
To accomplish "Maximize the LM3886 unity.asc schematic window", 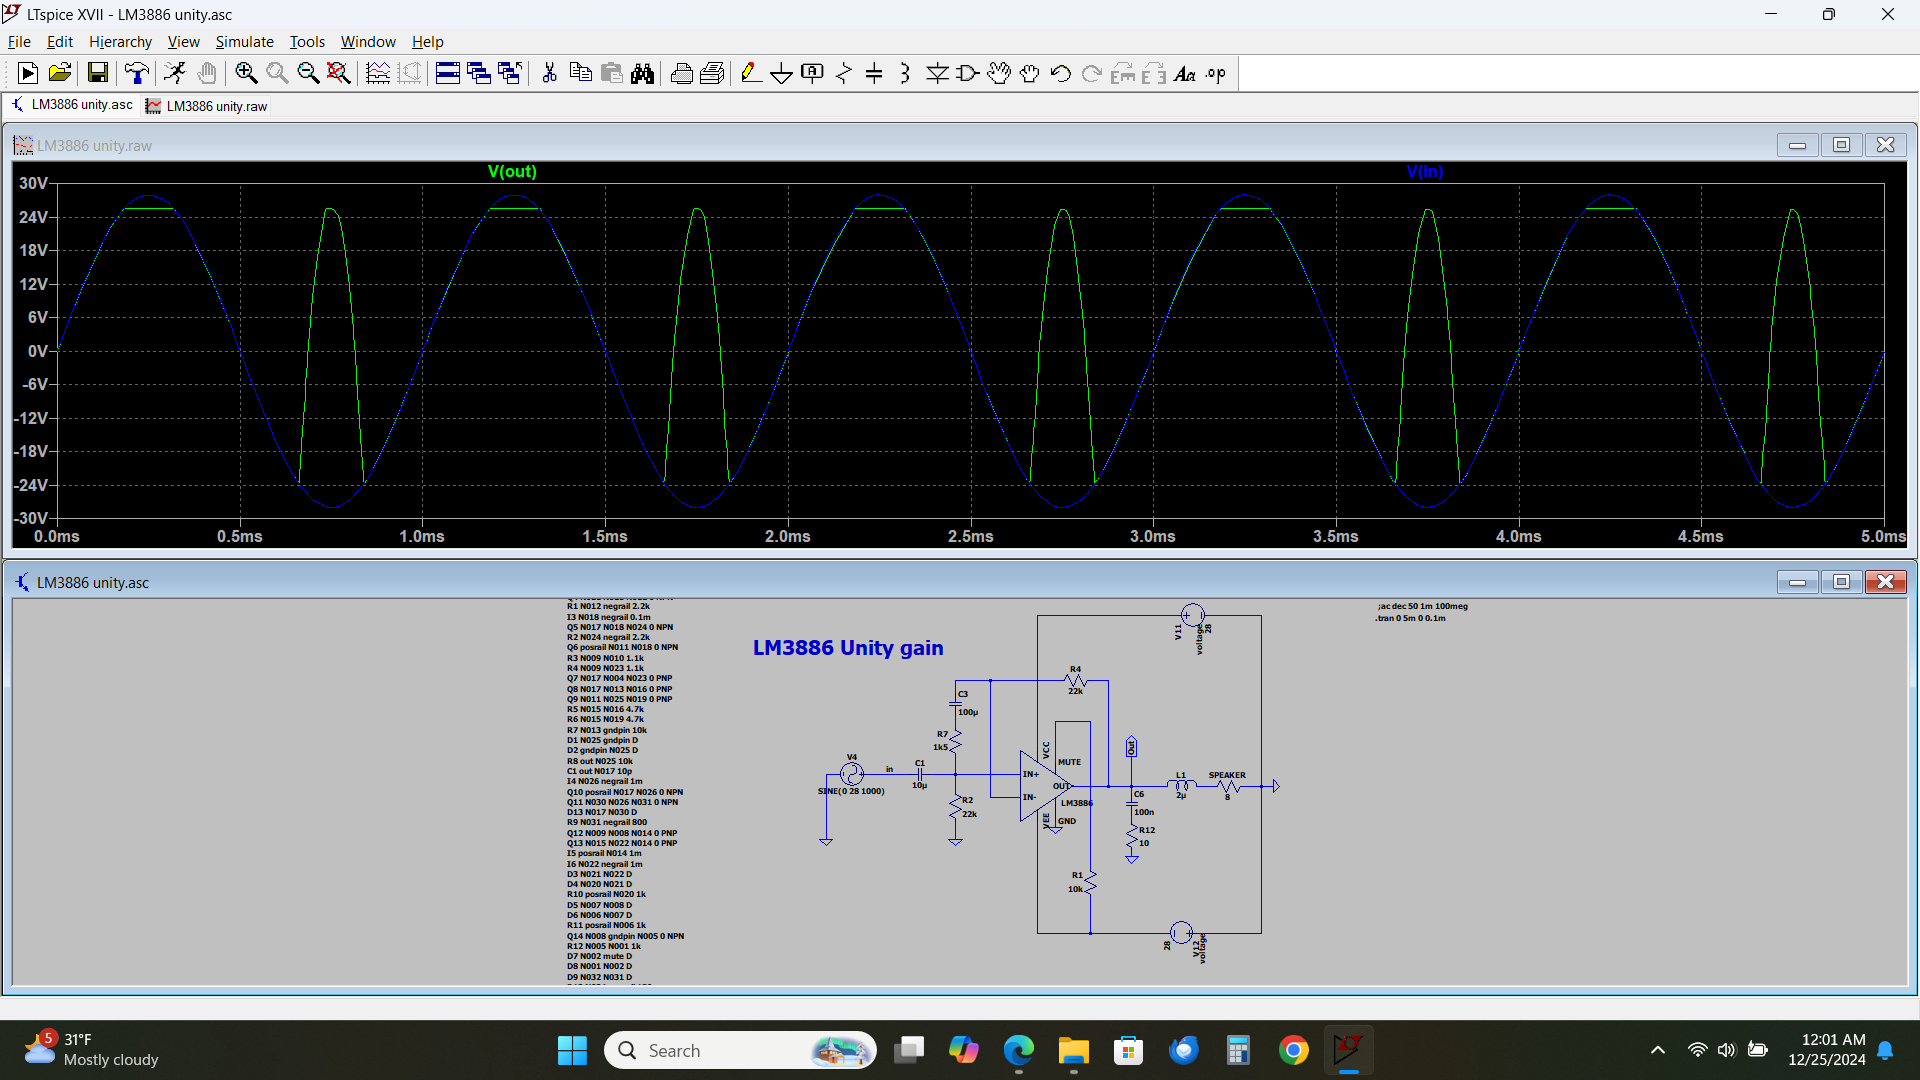I will tap(1841, 582).
